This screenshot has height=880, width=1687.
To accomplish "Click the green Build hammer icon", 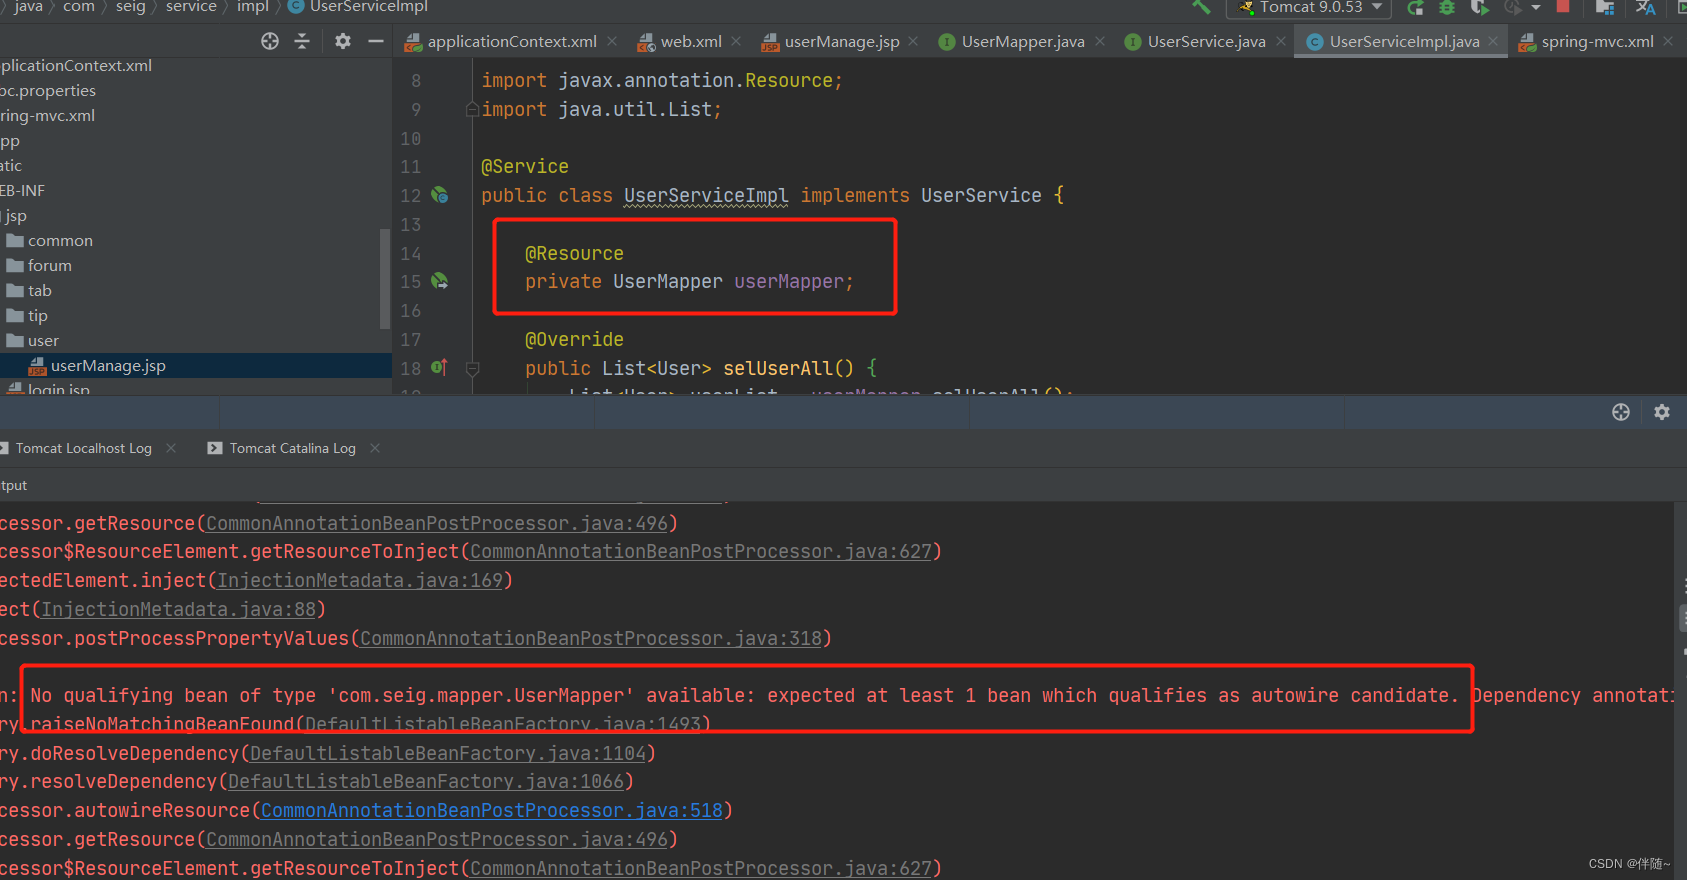I will (1201, 7).
